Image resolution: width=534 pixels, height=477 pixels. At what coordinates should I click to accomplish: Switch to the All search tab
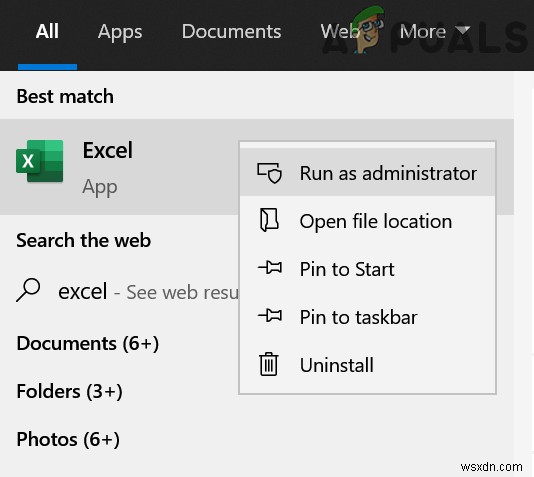pyautogui.click(x=47, y=31)
